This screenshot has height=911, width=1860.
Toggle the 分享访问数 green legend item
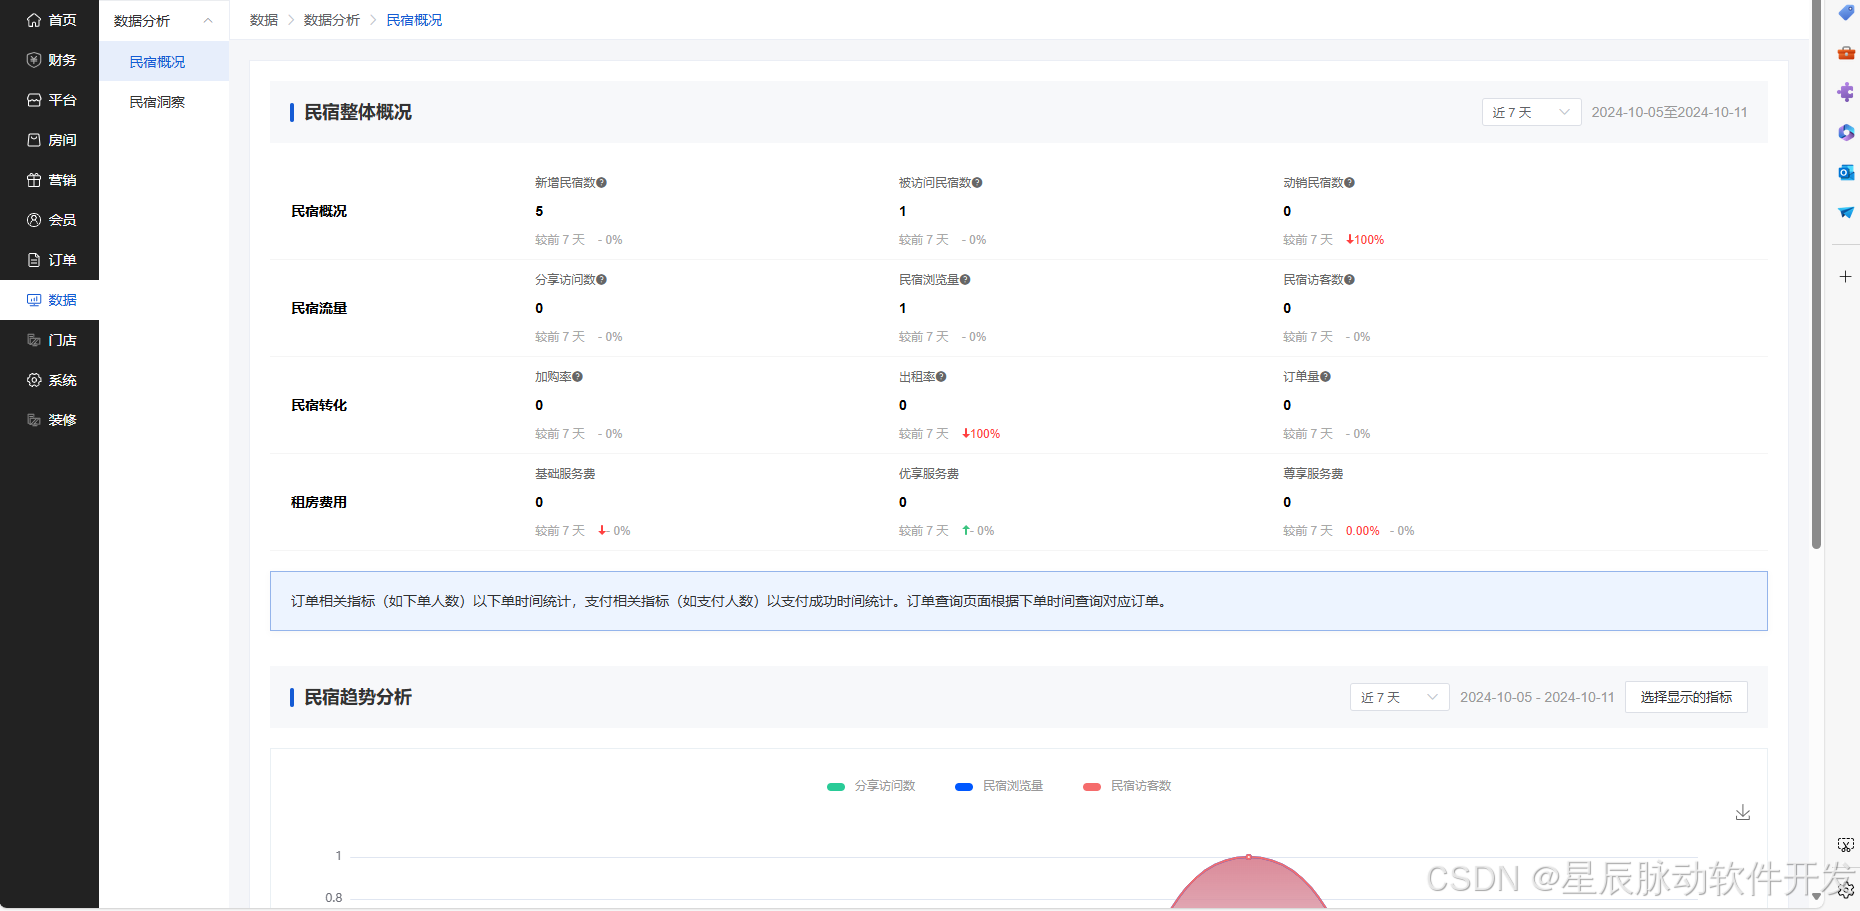click(871, 786)
